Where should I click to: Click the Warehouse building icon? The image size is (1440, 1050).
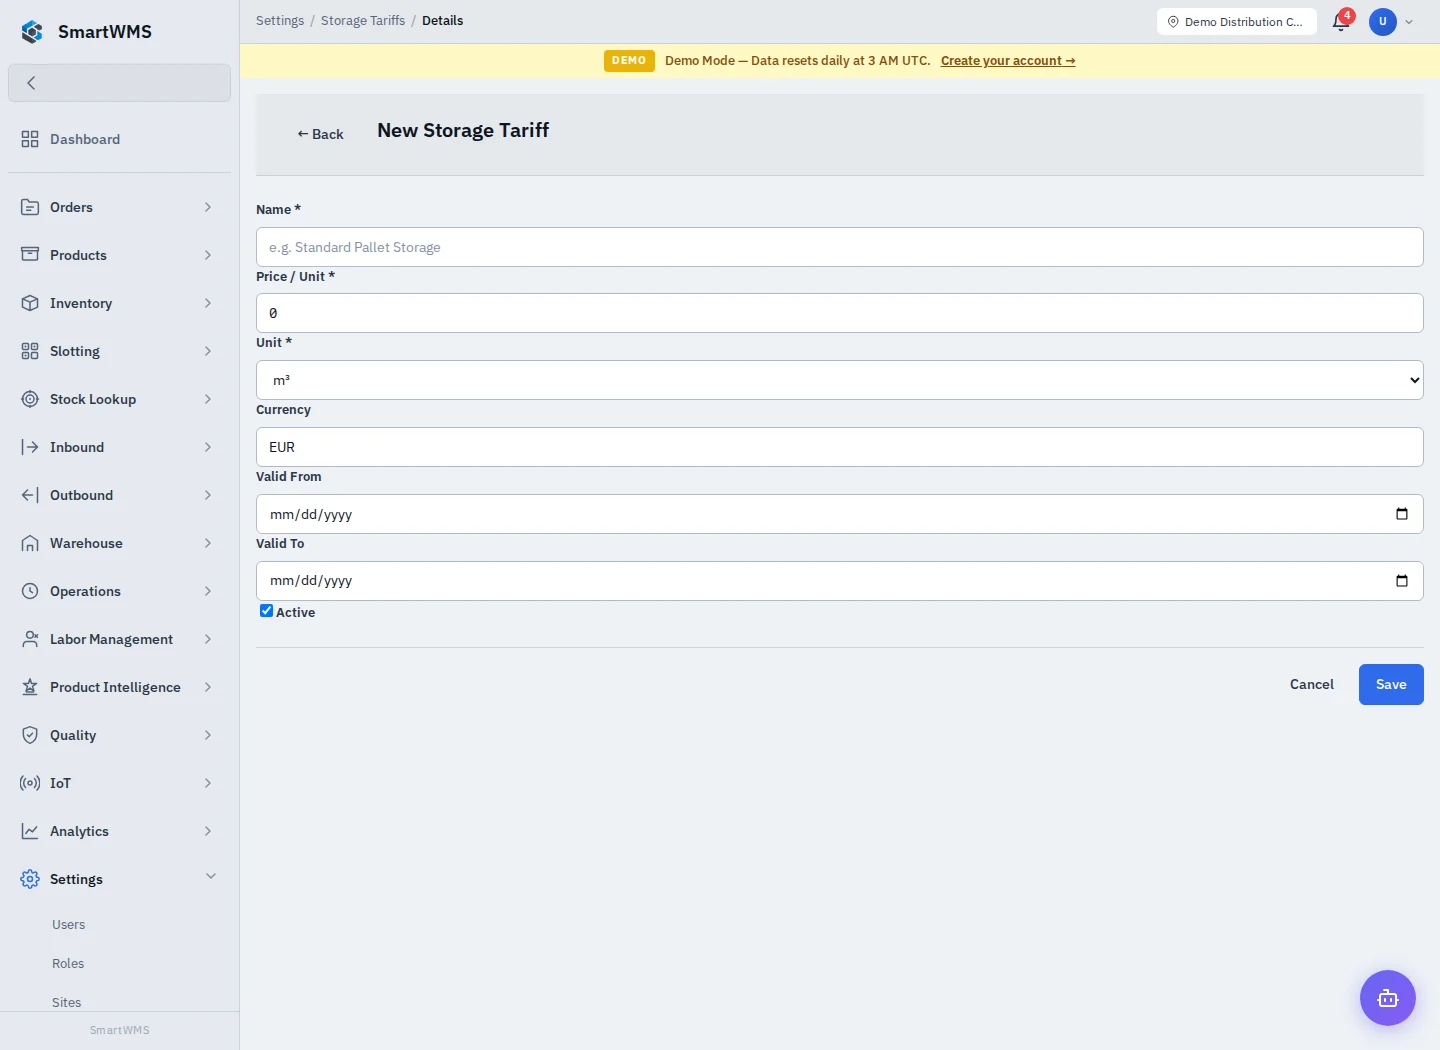(30, 543)
